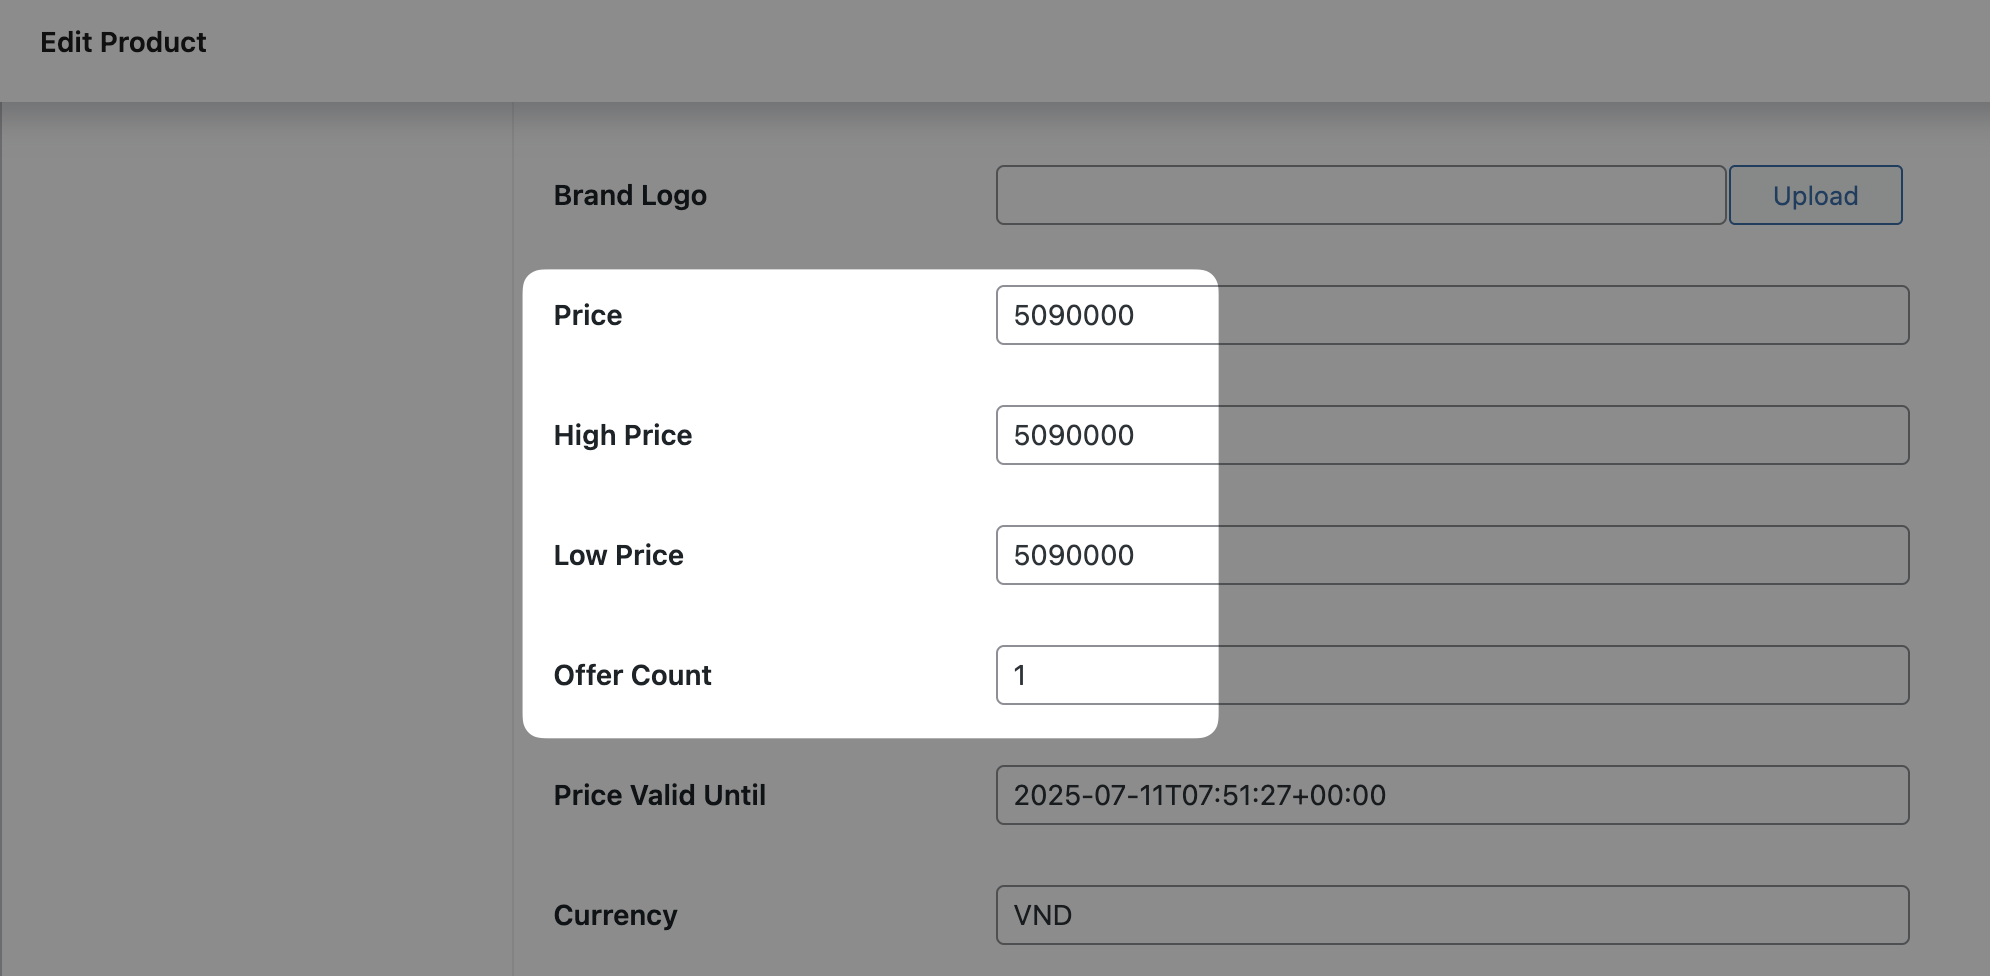This screenshot has width=1990, height=976.
Task: Click the Currency label
Action: 616,915
